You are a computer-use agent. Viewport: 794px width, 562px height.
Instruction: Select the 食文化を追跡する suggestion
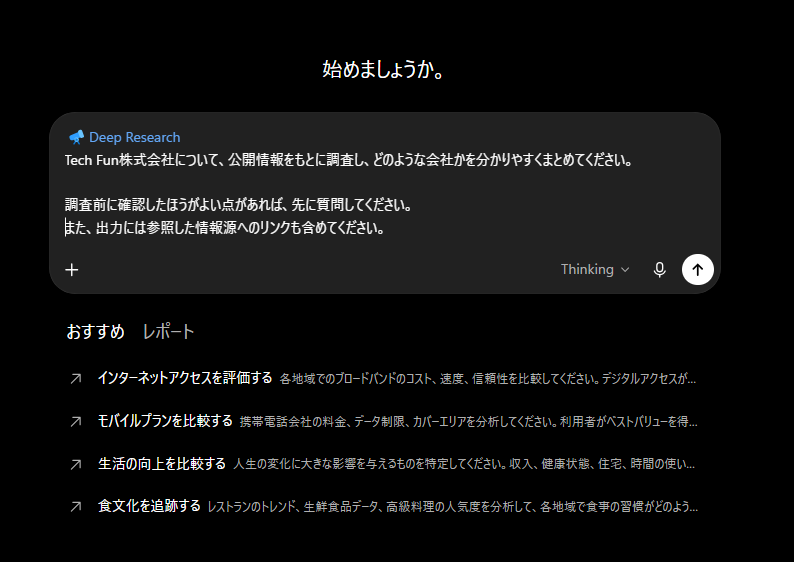[383, 506]
